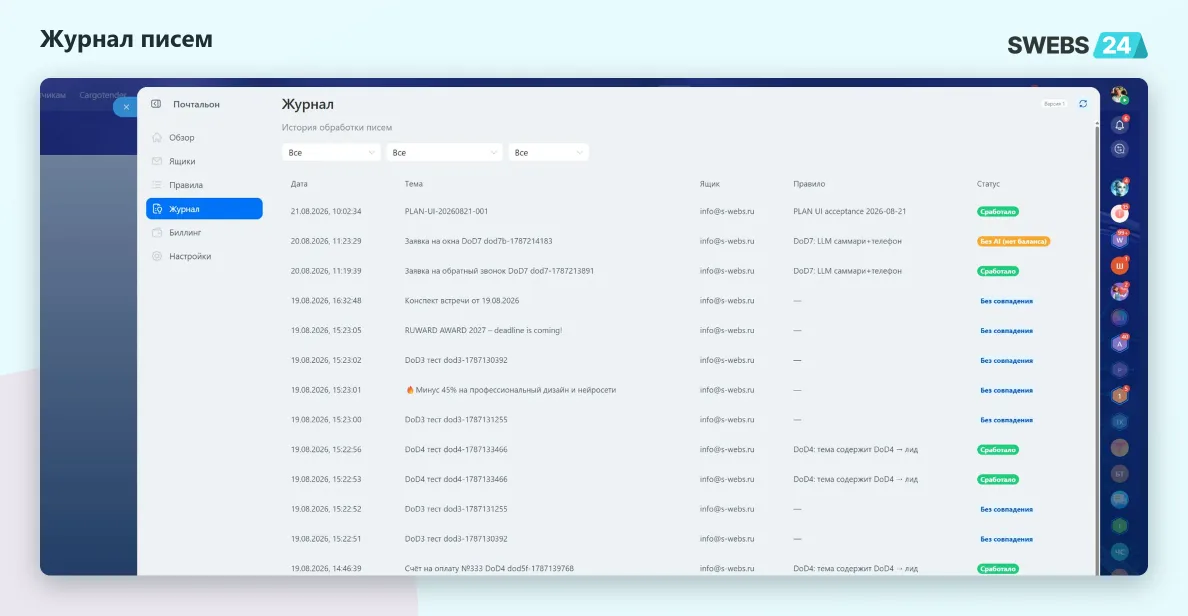Click the Ящики envelope icon
This screenshot has height=616, width=1188.
(x=157, y=161)
